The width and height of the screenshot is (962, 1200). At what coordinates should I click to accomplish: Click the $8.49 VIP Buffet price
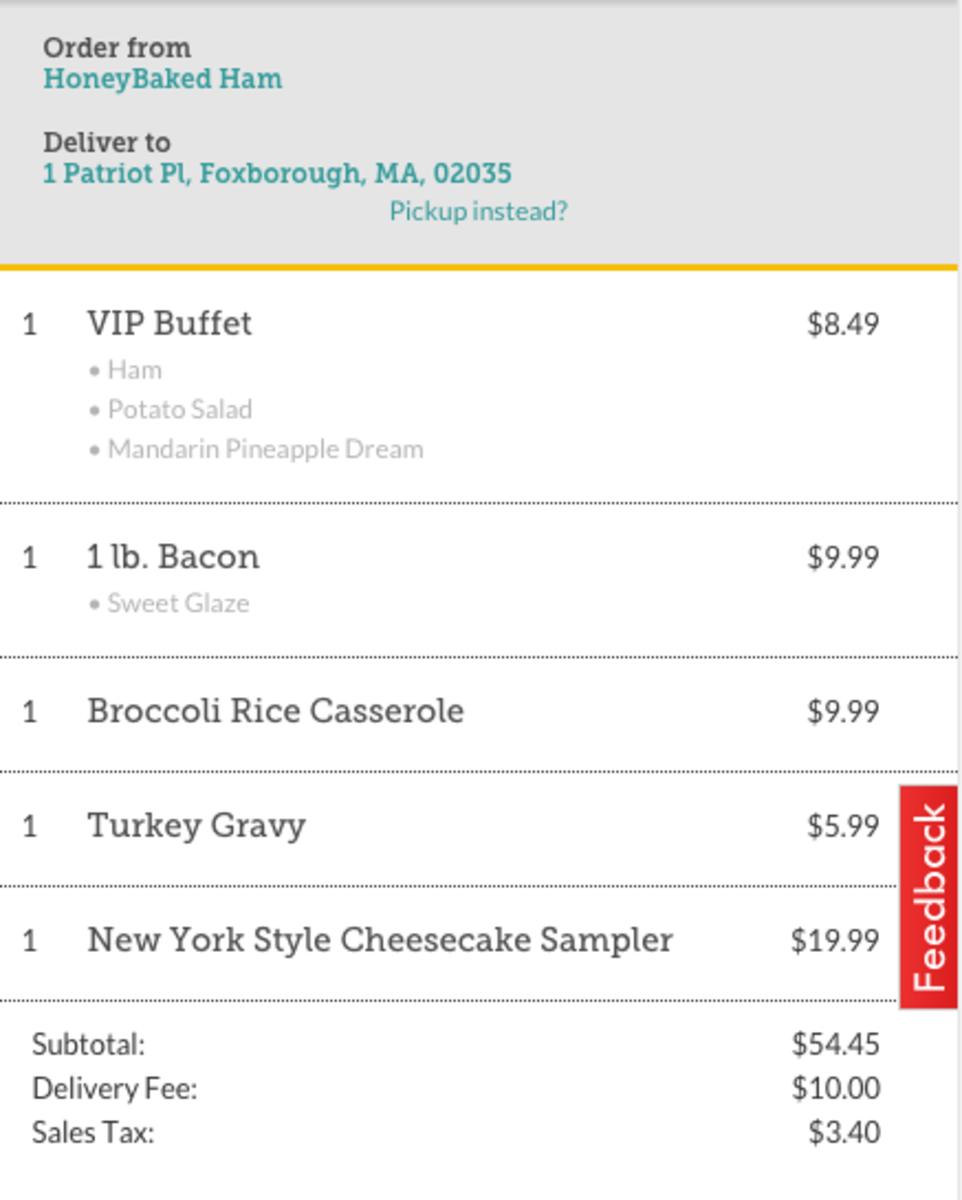coord(843,324)
